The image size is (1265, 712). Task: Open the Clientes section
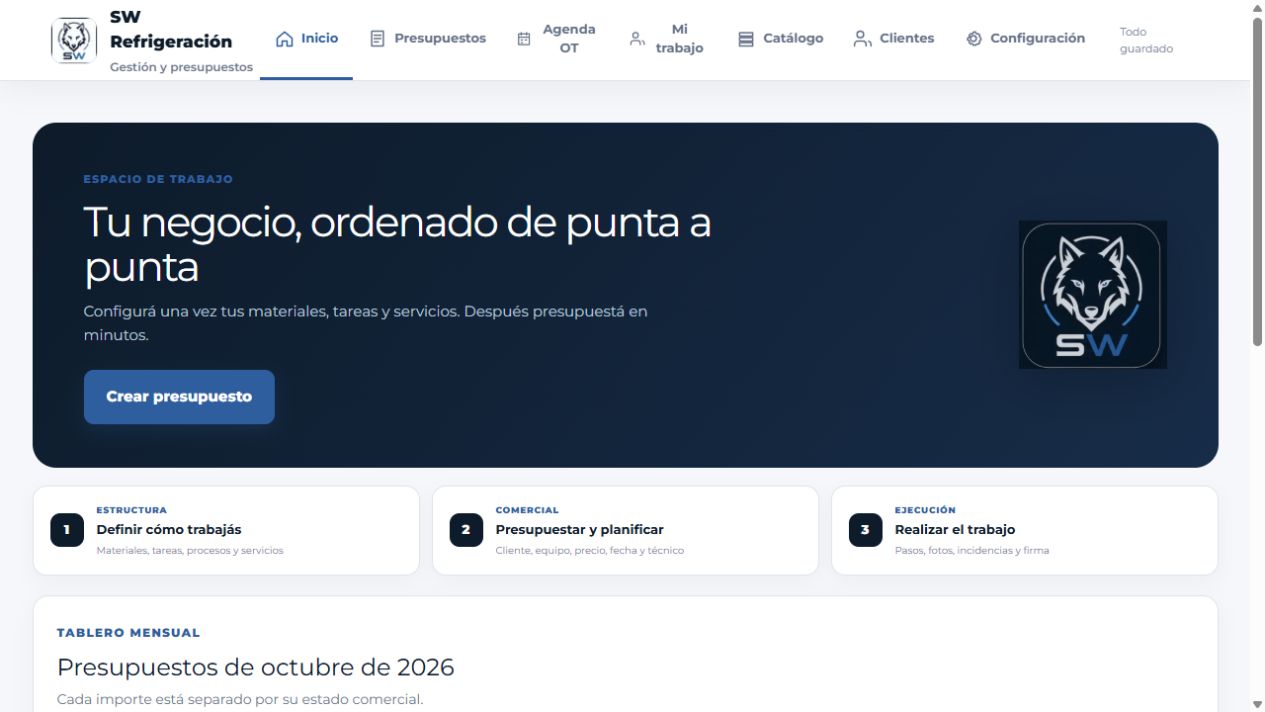(x=894, y=39)
